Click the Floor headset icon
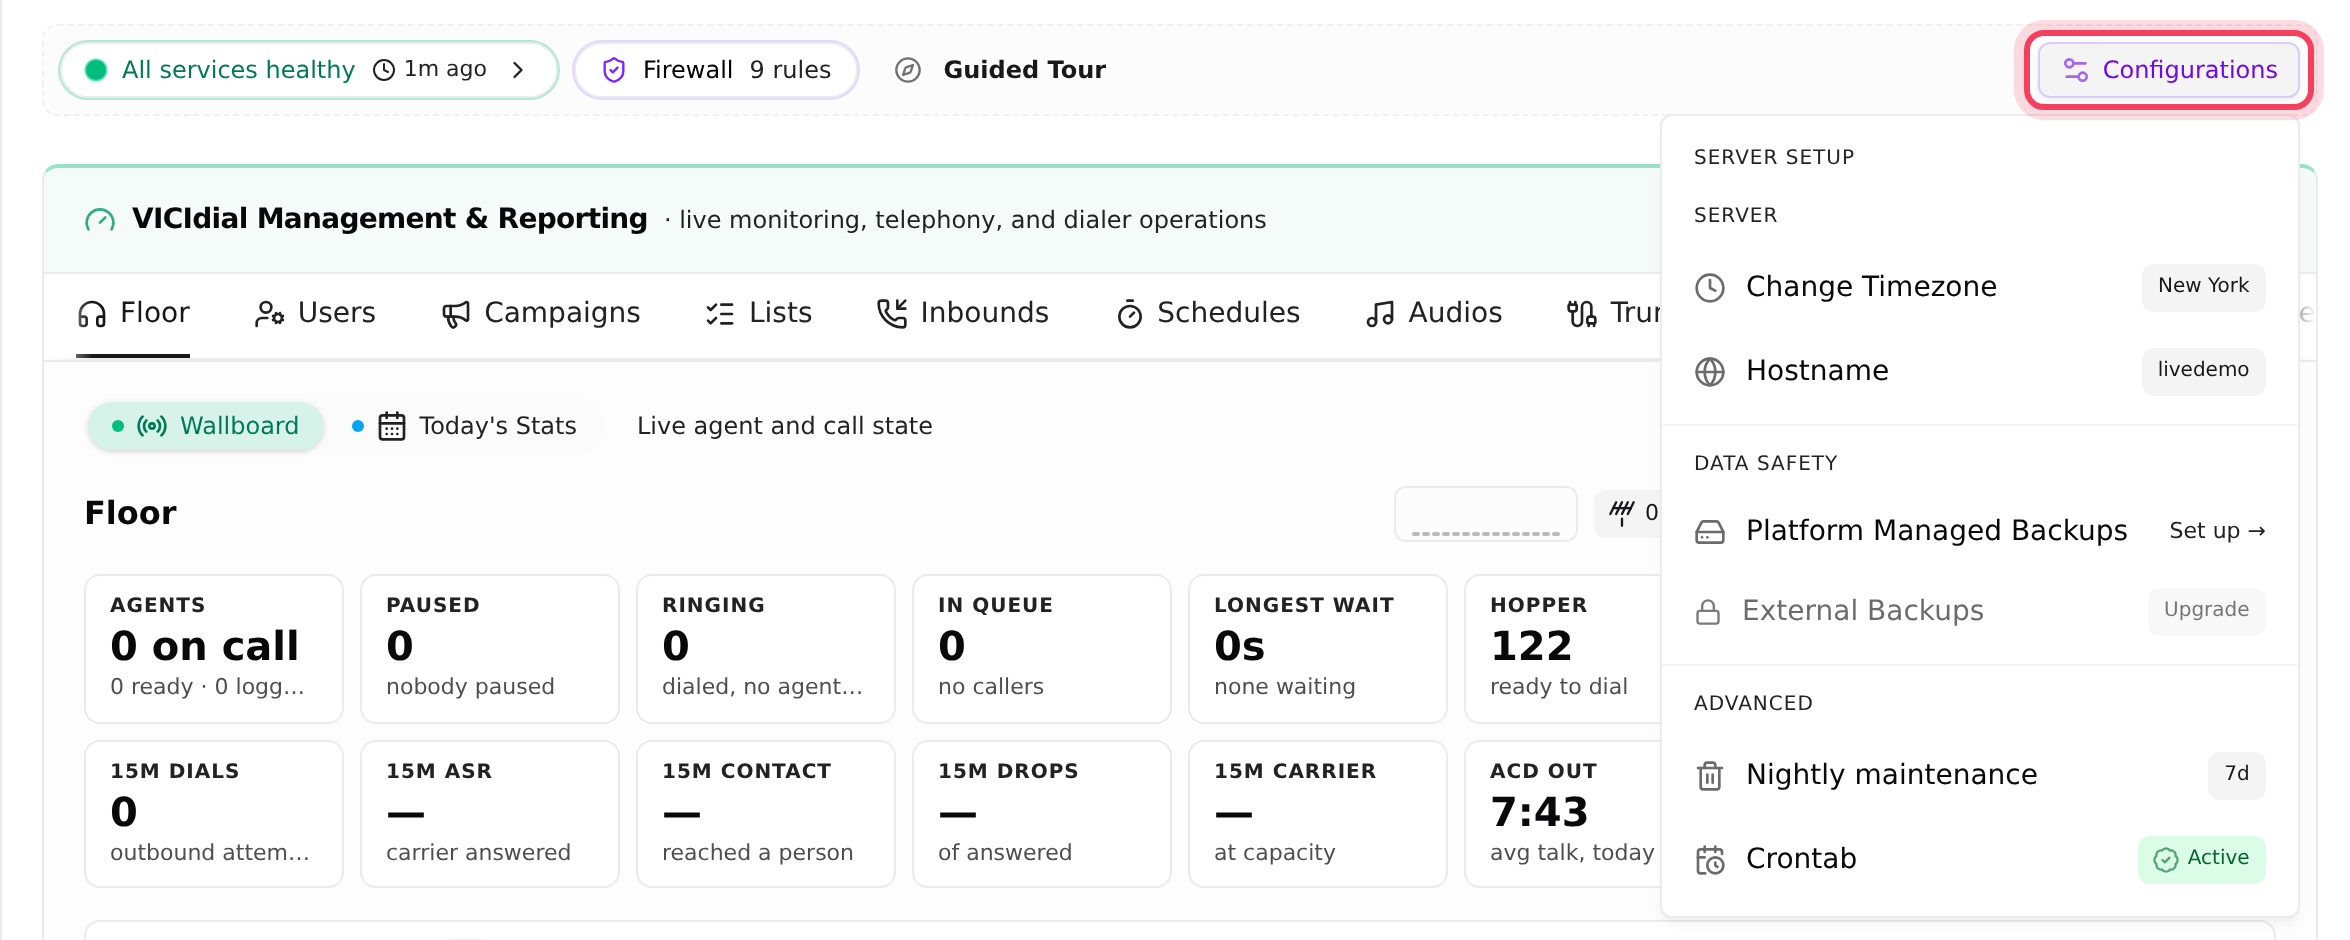The image size is (2350, 940). [x=92, y=314]
